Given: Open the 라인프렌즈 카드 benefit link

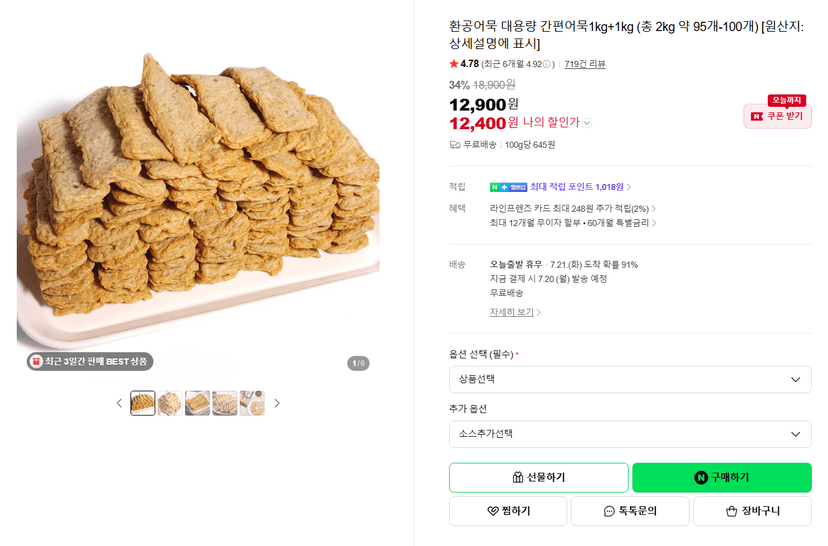Looking at the screenshot, I should (572, 209).
